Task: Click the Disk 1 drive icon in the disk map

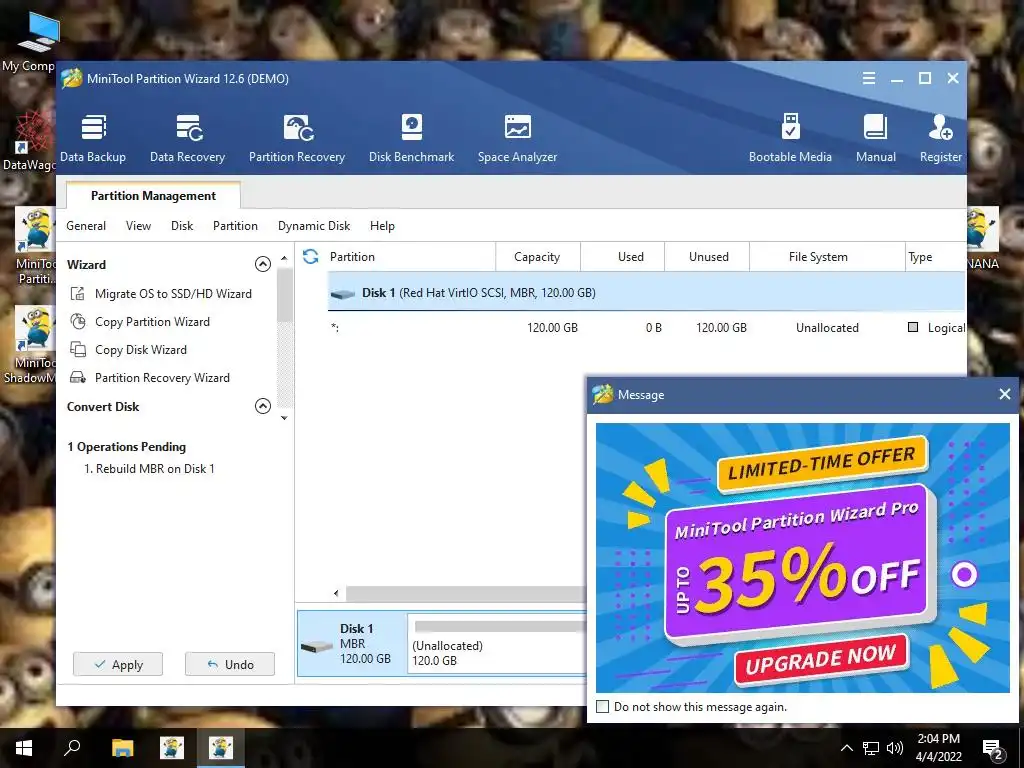Action: 317,647
